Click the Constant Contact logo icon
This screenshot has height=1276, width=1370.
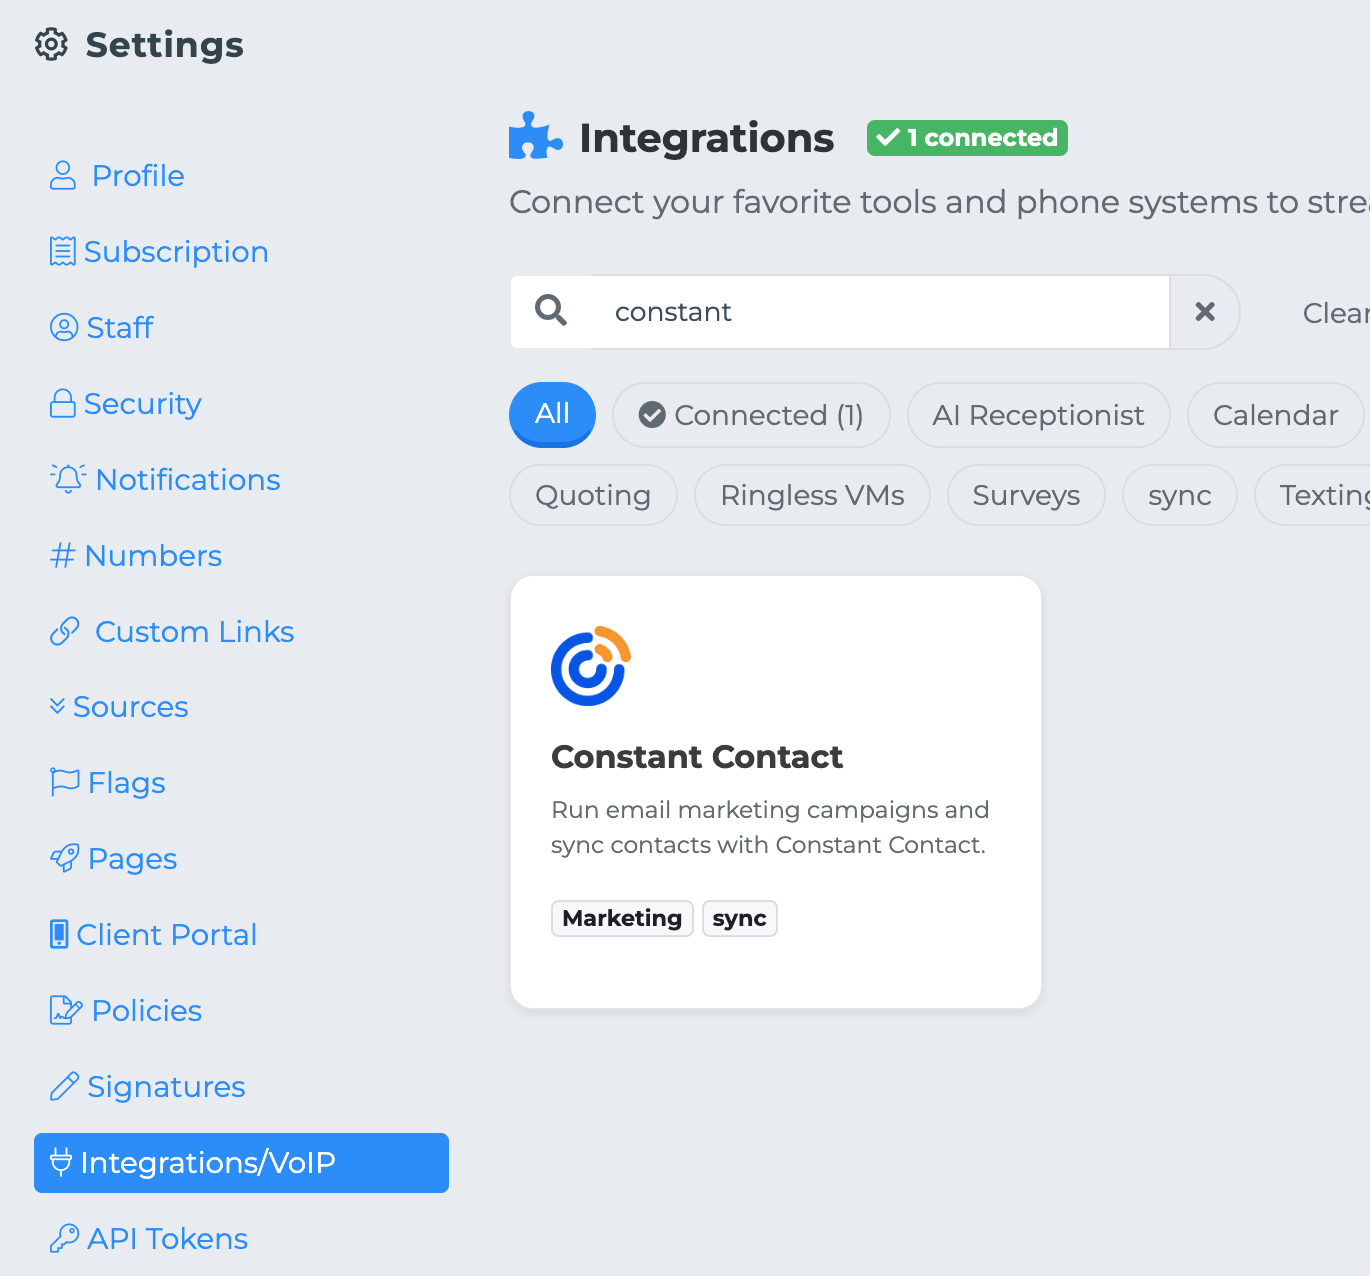click(x=590, y=666)
